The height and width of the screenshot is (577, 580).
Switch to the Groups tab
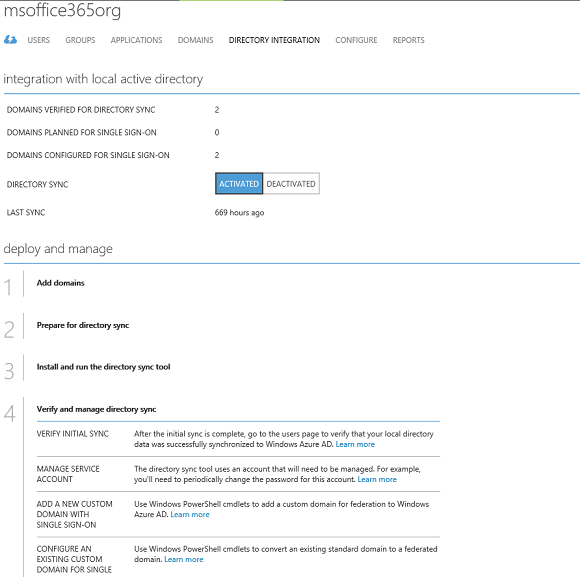80,40
